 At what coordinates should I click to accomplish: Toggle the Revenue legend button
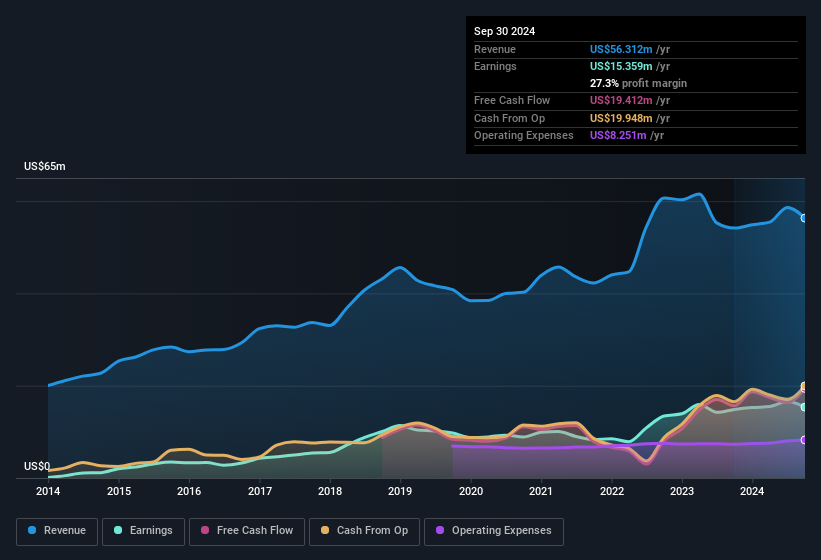(x=57, y=532)
